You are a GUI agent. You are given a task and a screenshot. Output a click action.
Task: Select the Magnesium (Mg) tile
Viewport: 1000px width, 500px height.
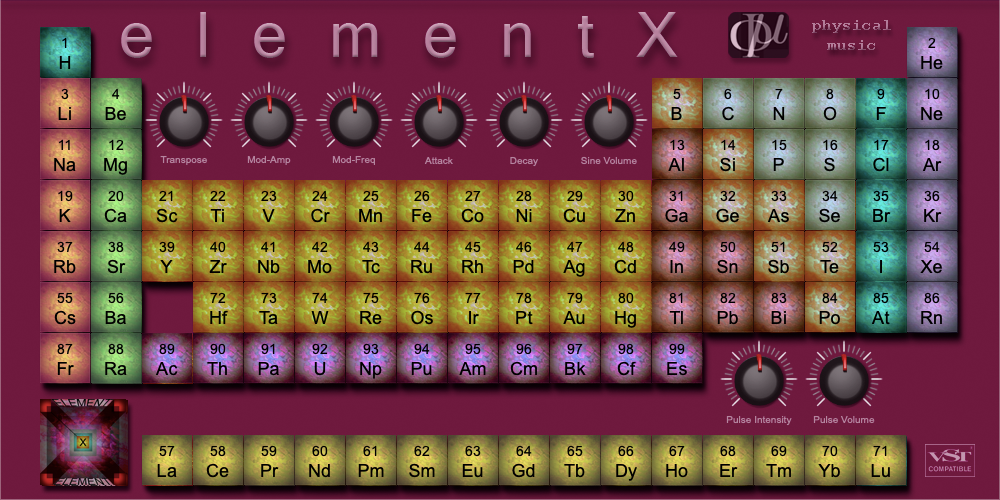116,154
